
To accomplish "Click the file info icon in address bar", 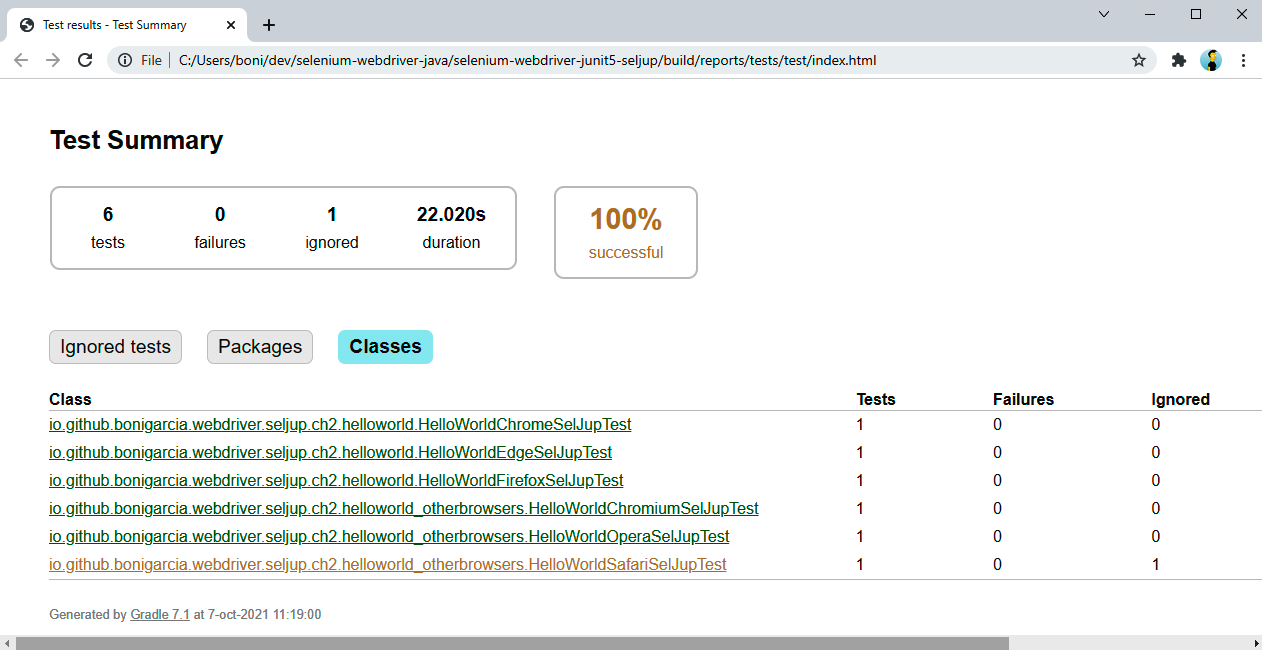I will 126,60.
